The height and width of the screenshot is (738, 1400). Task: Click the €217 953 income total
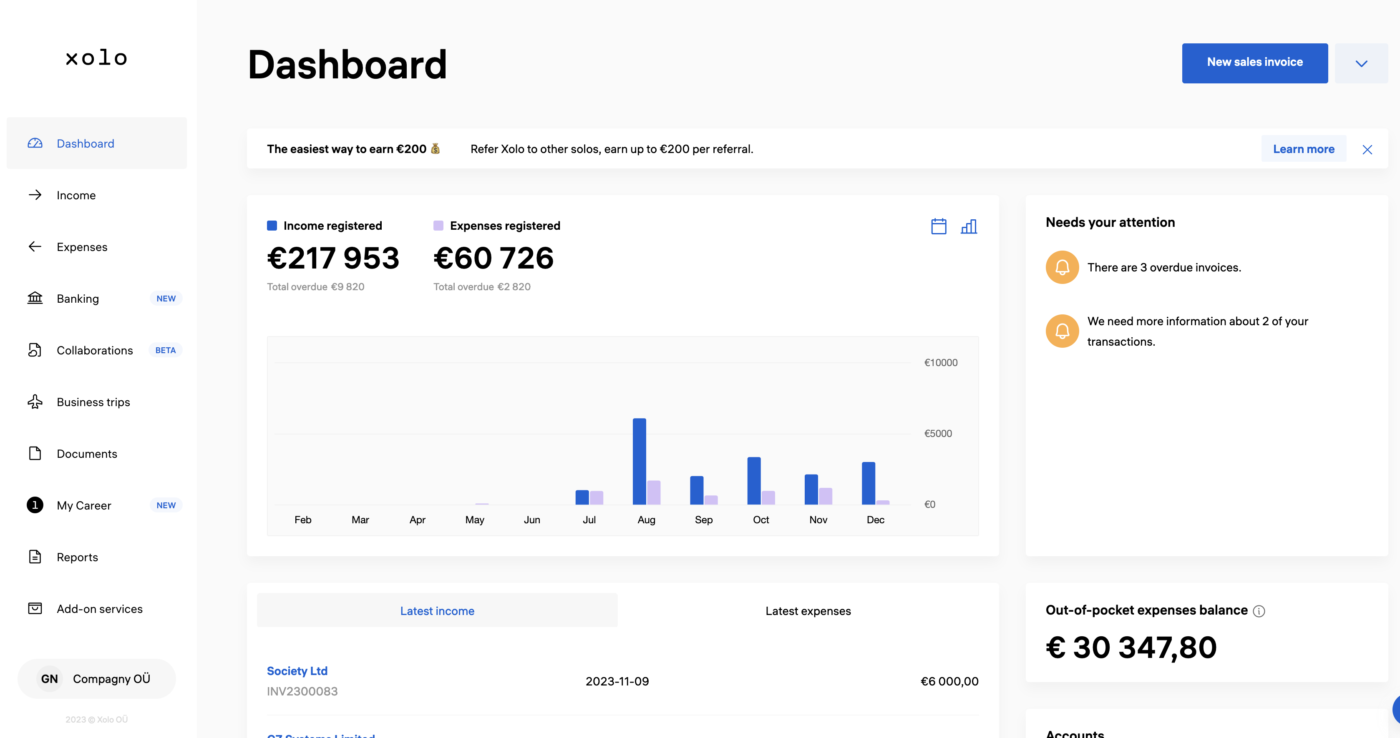point(333,258)
